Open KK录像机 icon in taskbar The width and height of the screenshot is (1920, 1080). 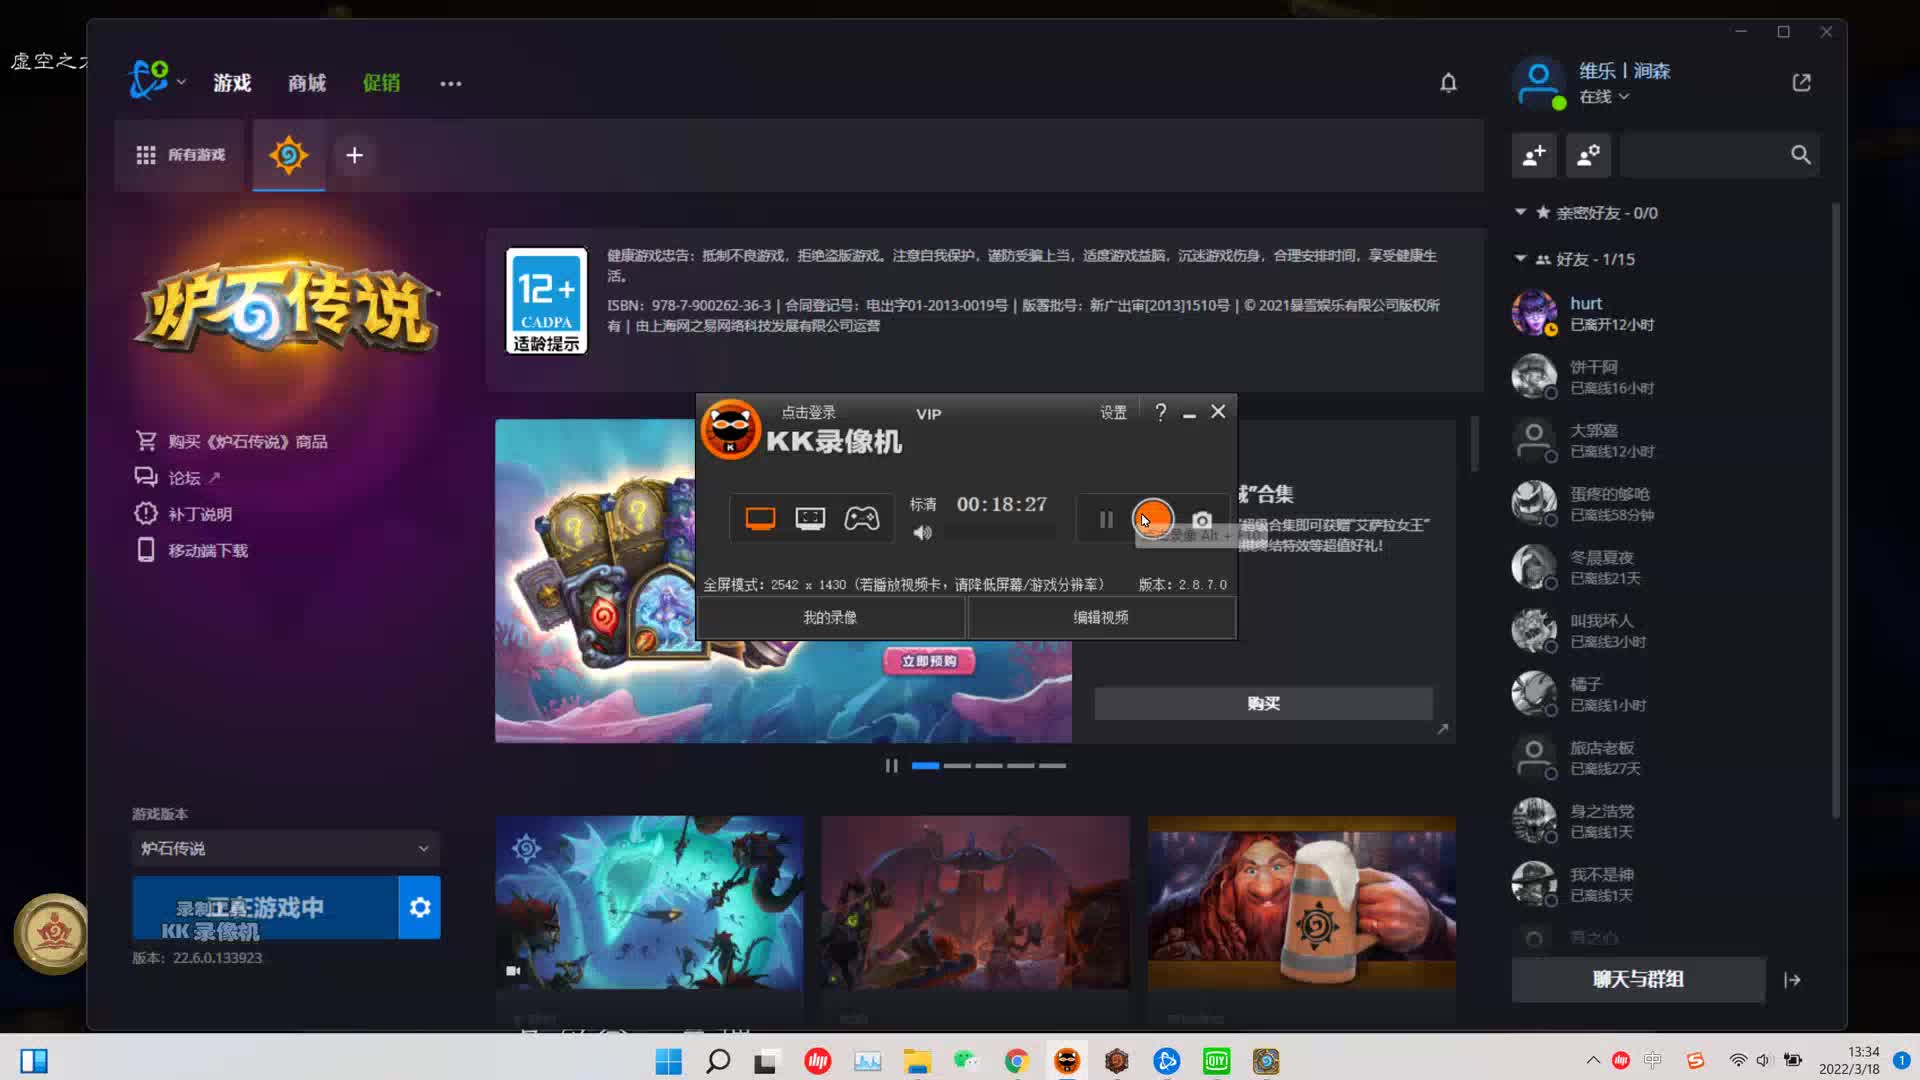pos(1067,1061)
